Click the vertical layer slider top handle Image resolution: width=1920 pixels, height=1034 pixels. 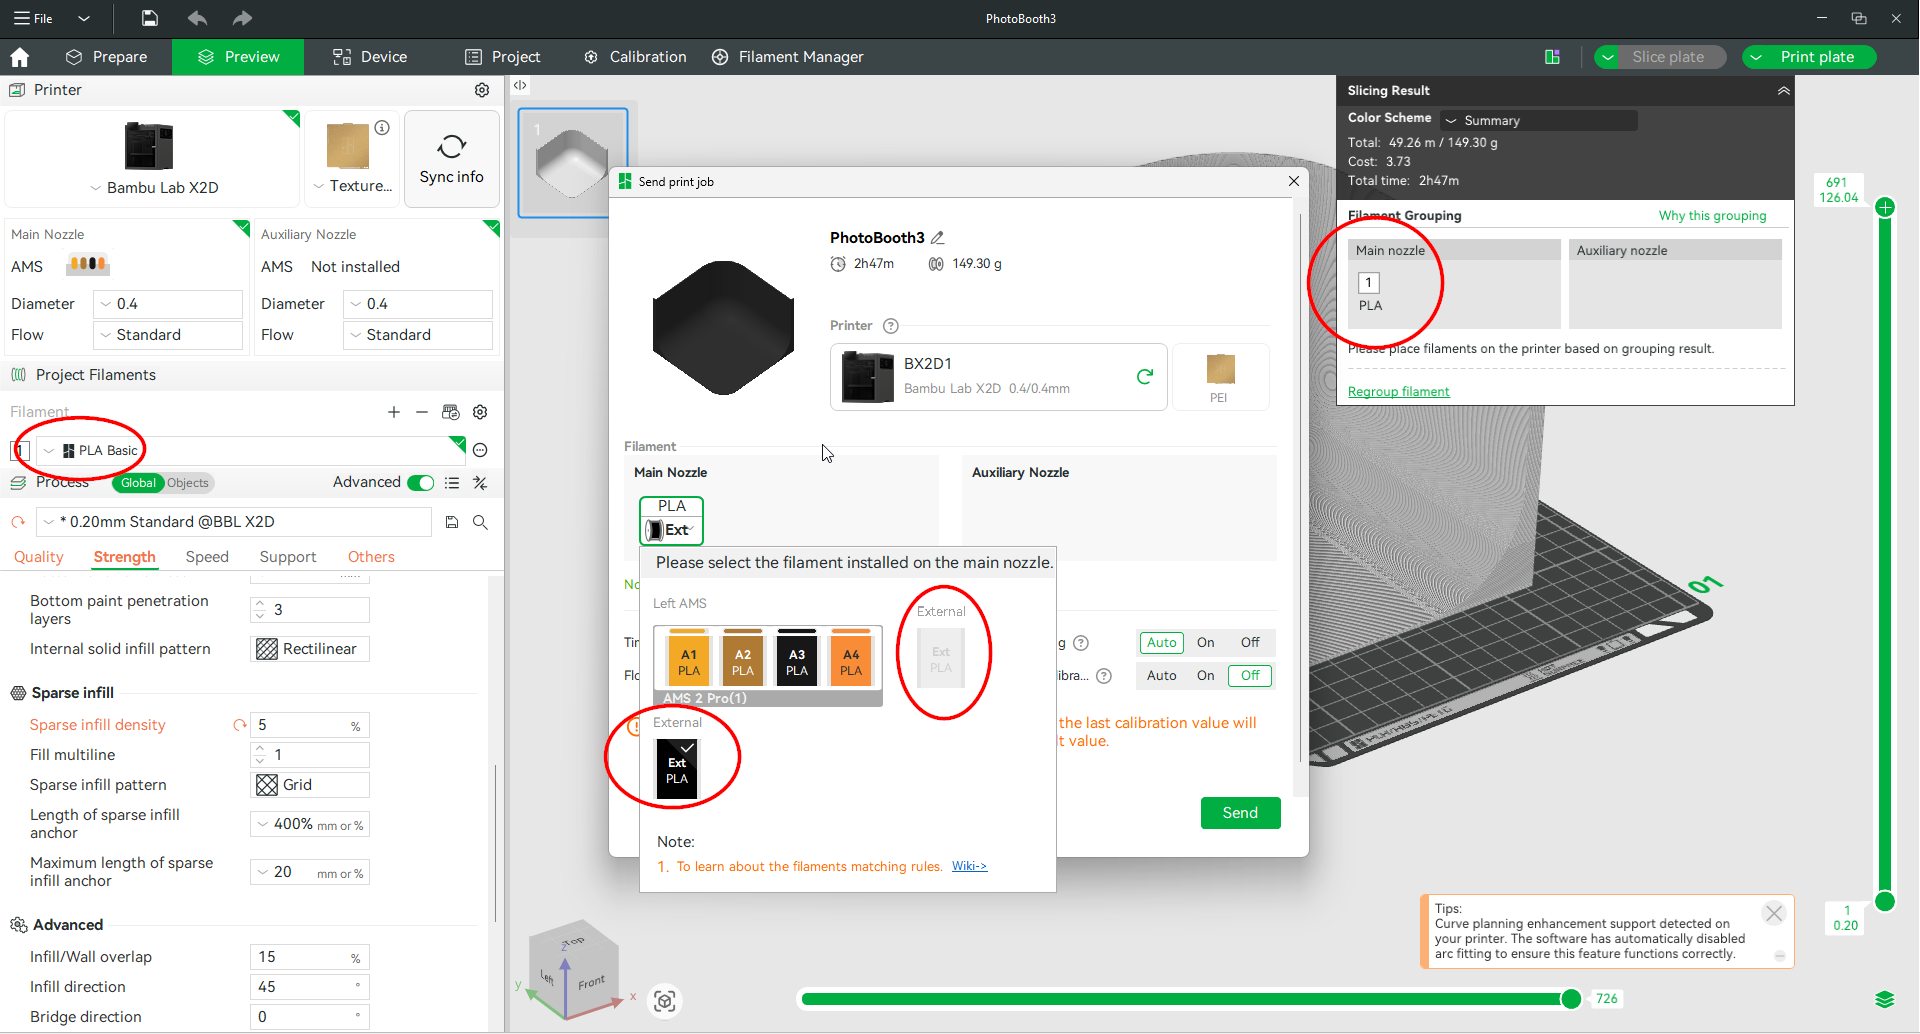click(1885, 207)
